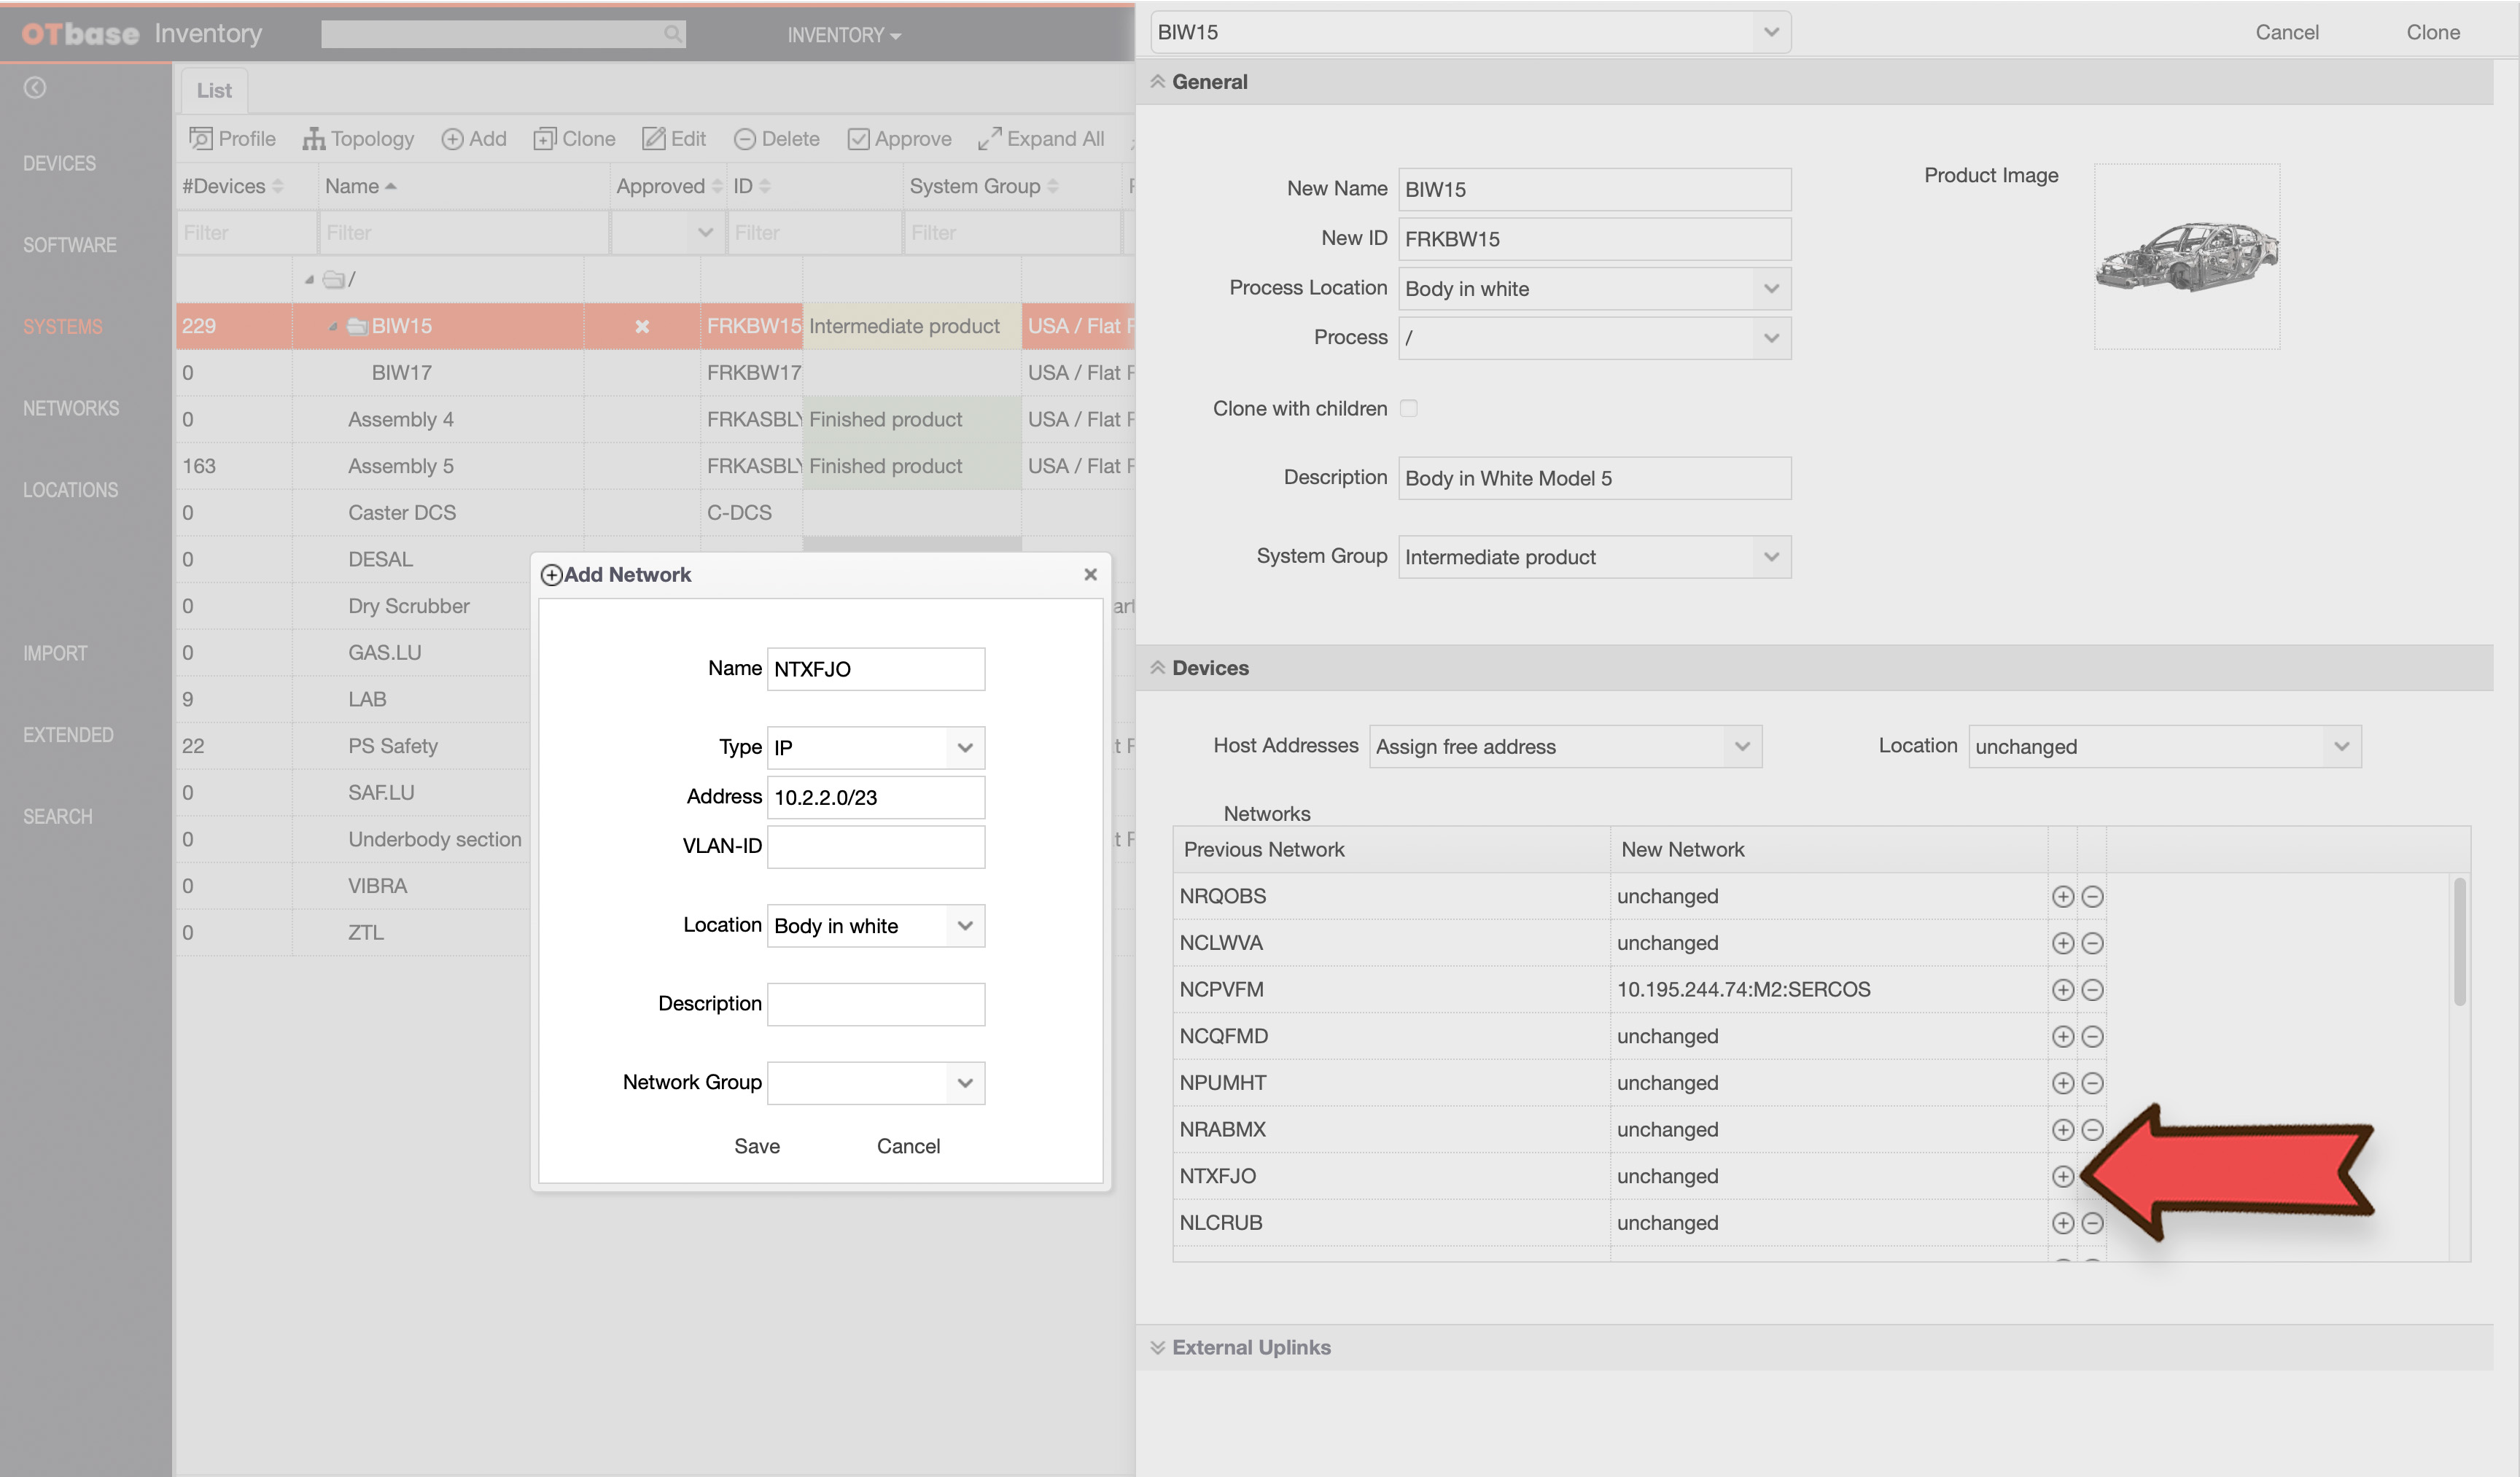Screen dimensions: 2520x1477
Task: Click the New ID field FRKBW15
Action: coord(1594,239)
